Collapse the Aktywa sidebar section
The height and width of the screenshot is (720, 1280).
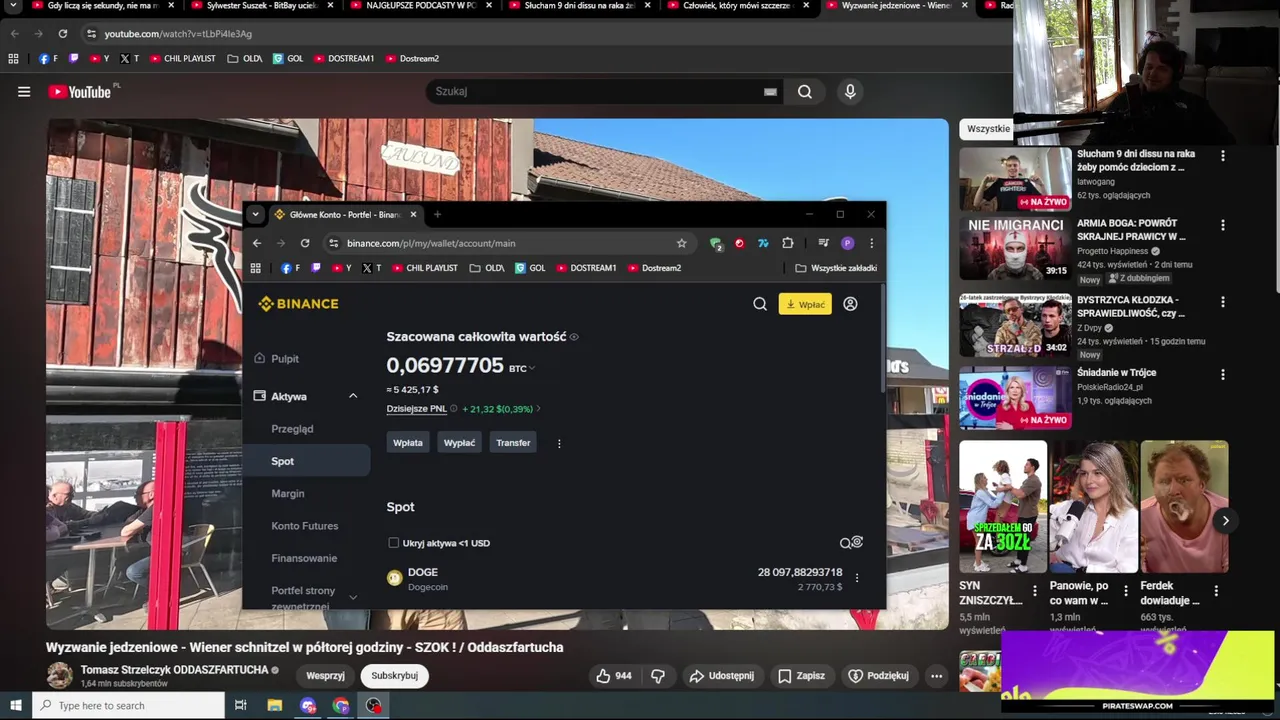tap(353, 397)
